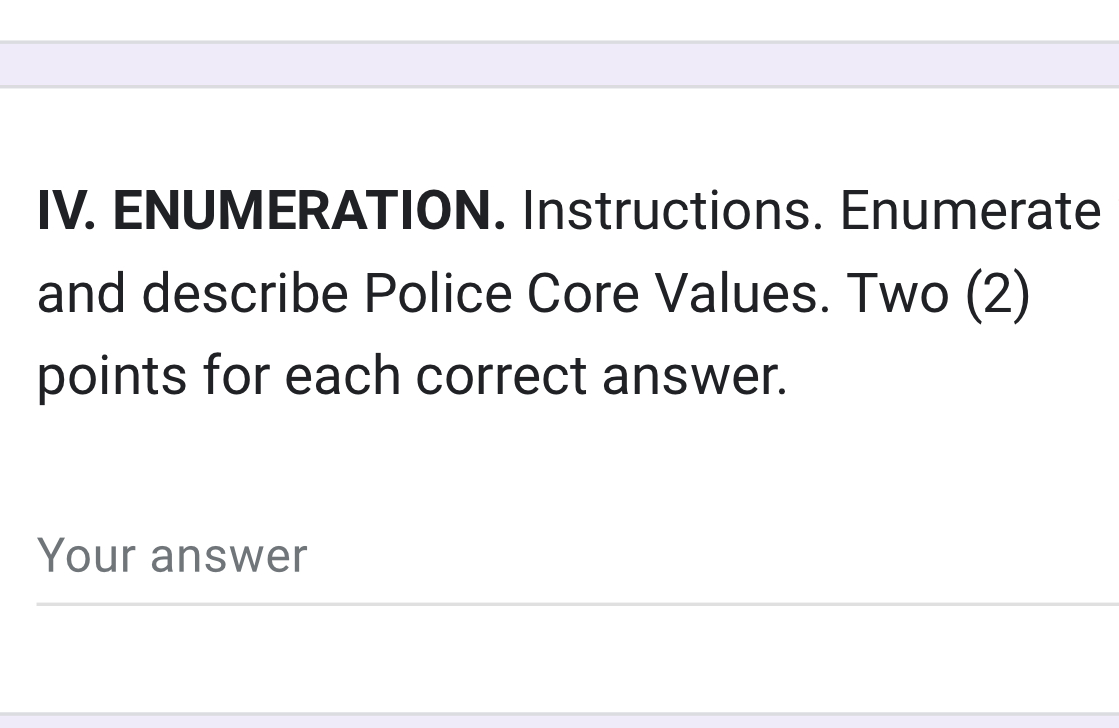Click the grey card strip above the question

[560, 62]
